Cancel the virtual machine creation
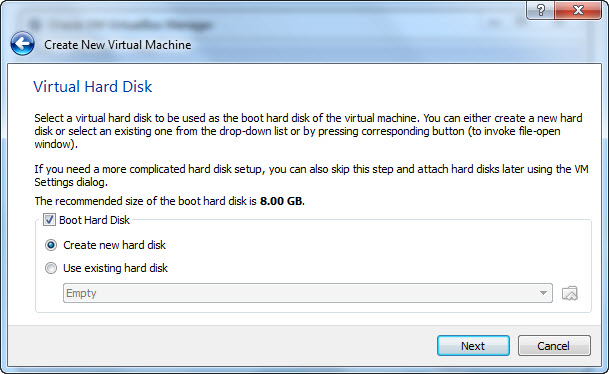609x374 pixels. (x=554, y=346)
